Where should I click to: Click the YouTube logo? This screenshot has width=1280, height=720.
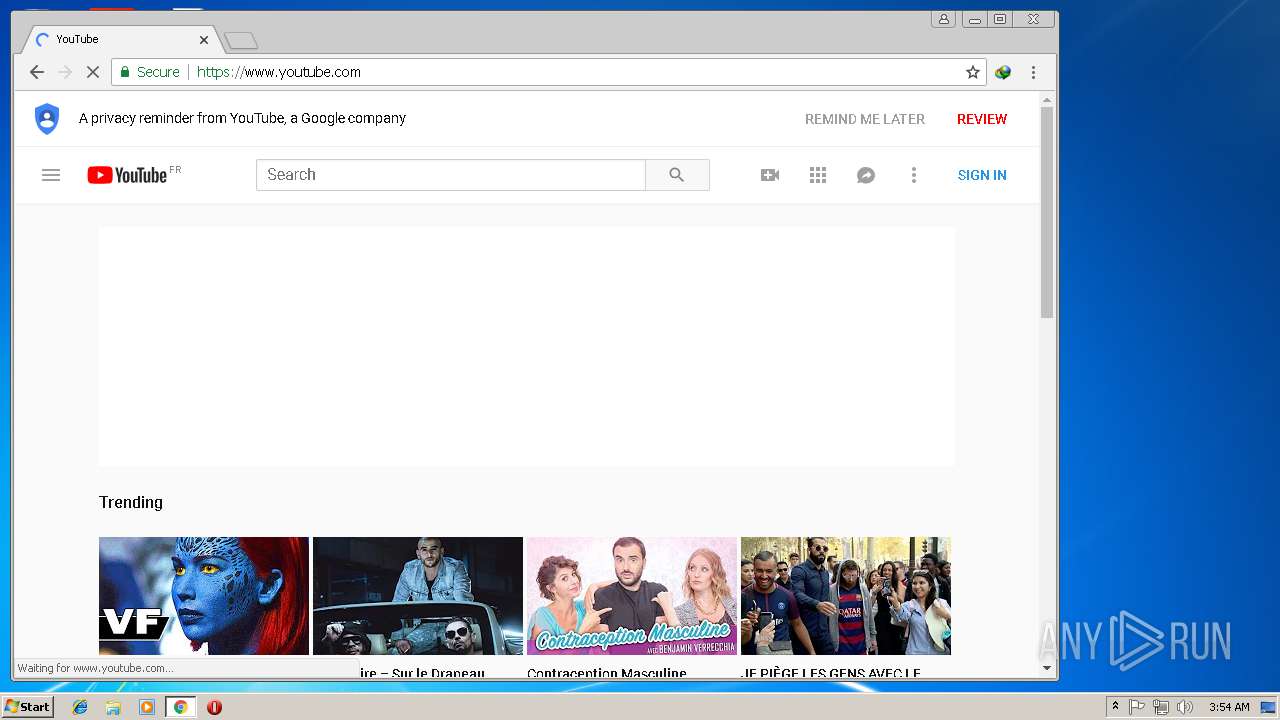[127, 175]
